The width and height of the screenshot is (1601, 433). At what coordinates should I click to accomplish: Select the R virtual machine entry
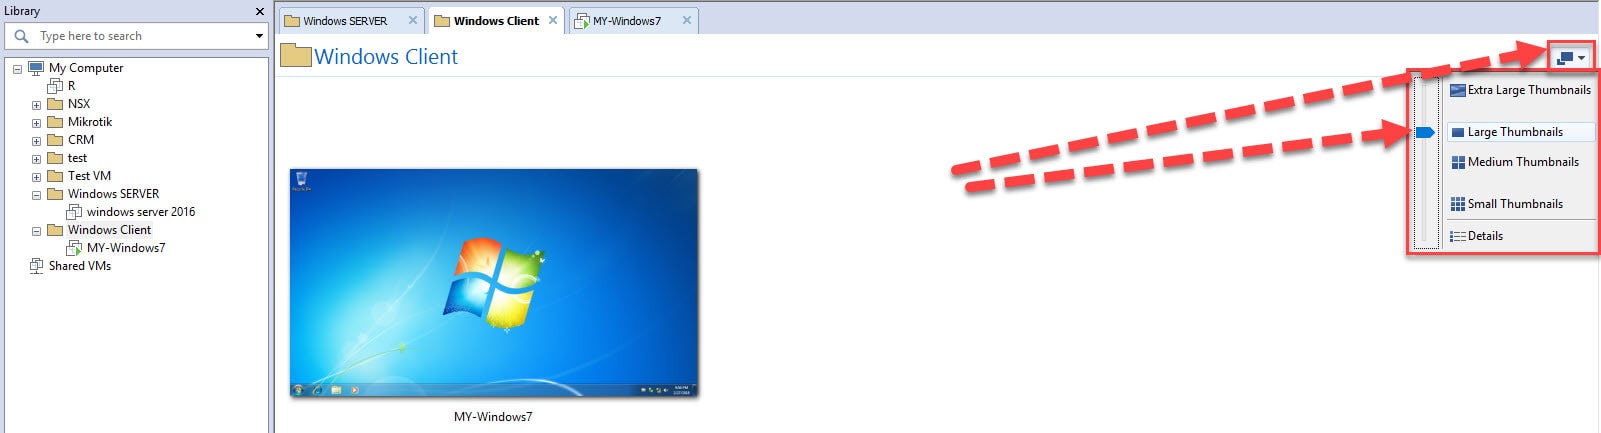coord(71,86)
